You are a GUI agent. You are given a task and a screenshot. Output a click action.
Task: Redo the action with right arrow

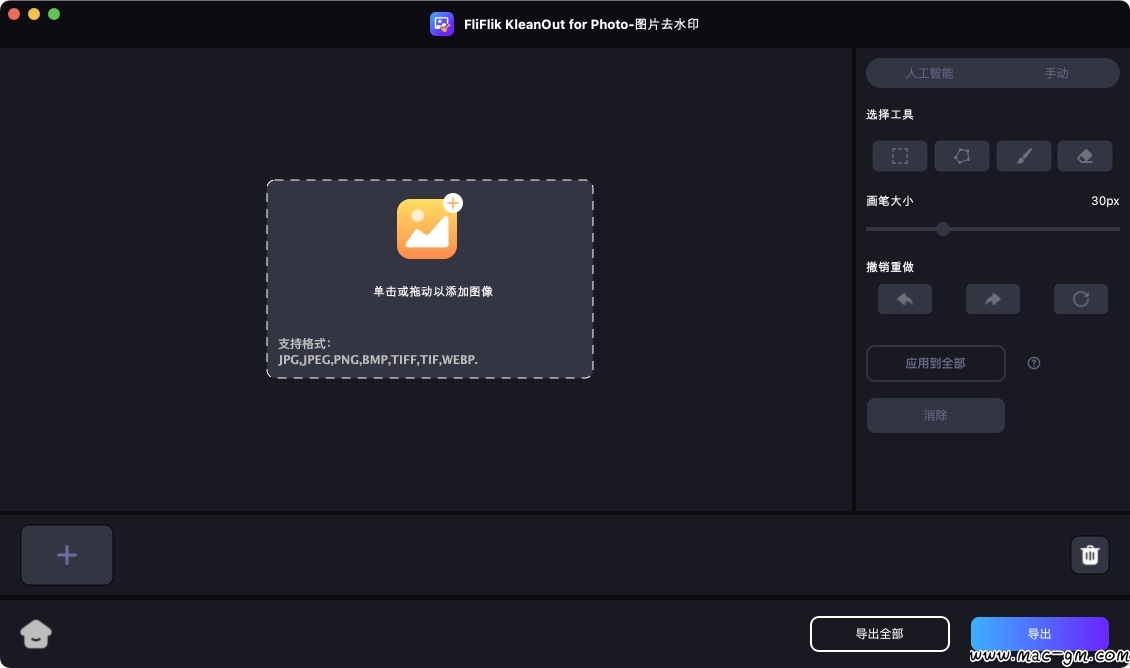(x=993, y=299)
